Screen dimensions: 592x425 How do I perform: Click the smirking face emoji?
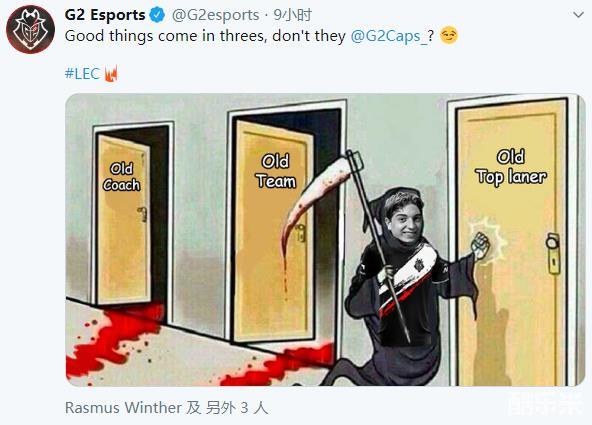[449, 35]
